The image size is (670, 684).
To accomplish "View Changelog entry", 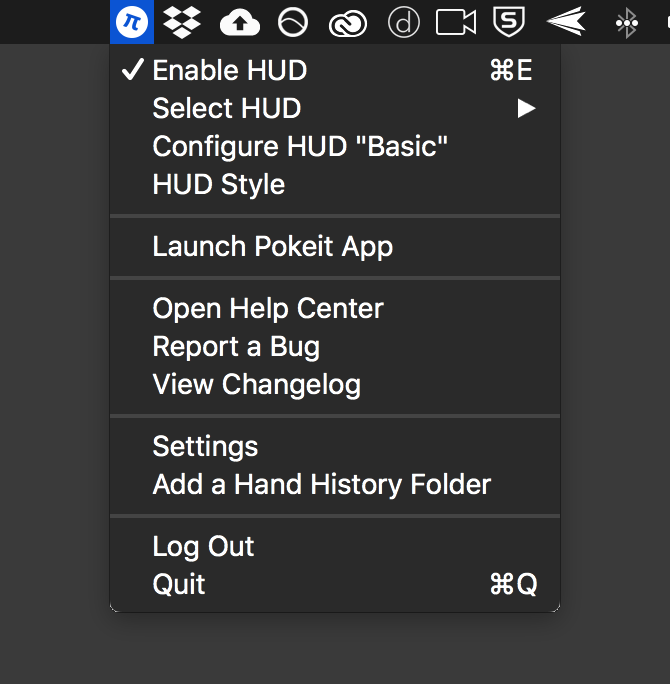I will (335, 384).
